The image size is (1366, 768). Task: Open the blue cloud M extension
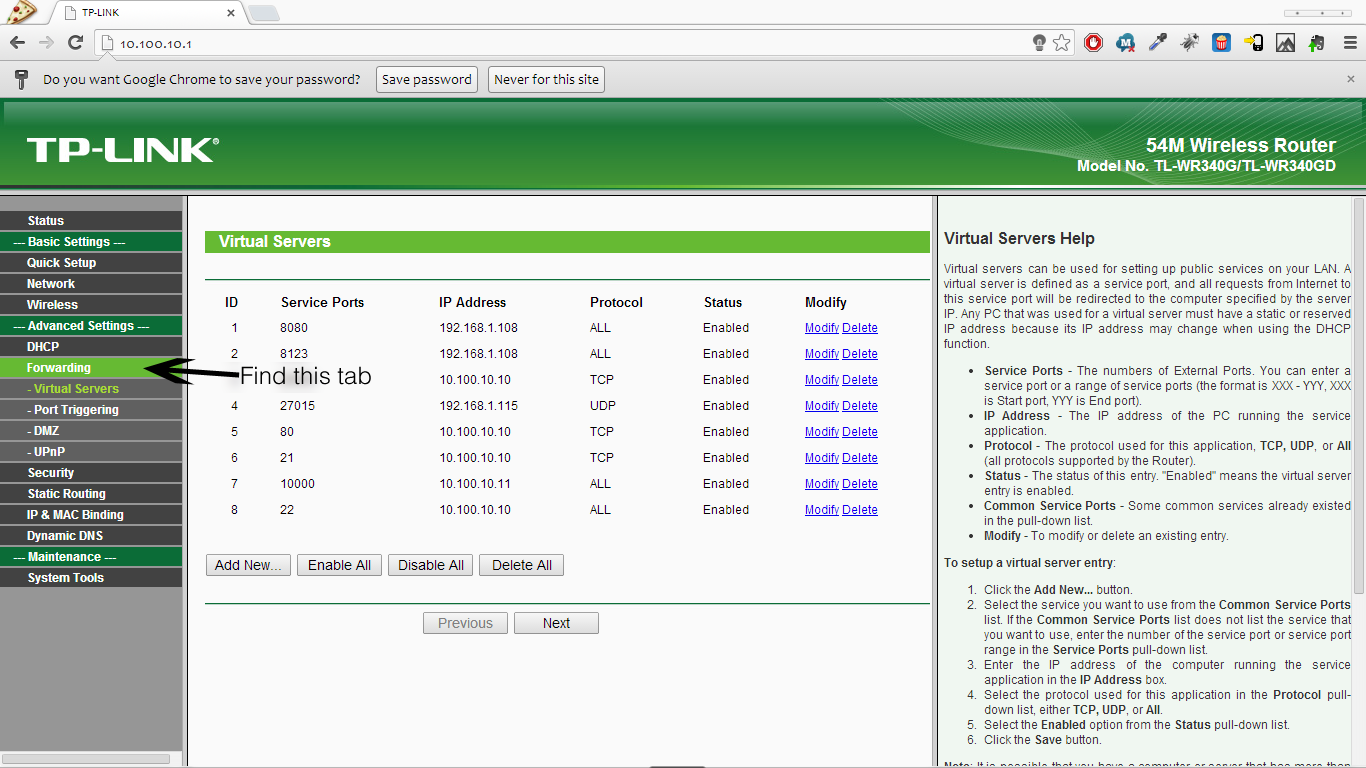tap(1126, 43)
